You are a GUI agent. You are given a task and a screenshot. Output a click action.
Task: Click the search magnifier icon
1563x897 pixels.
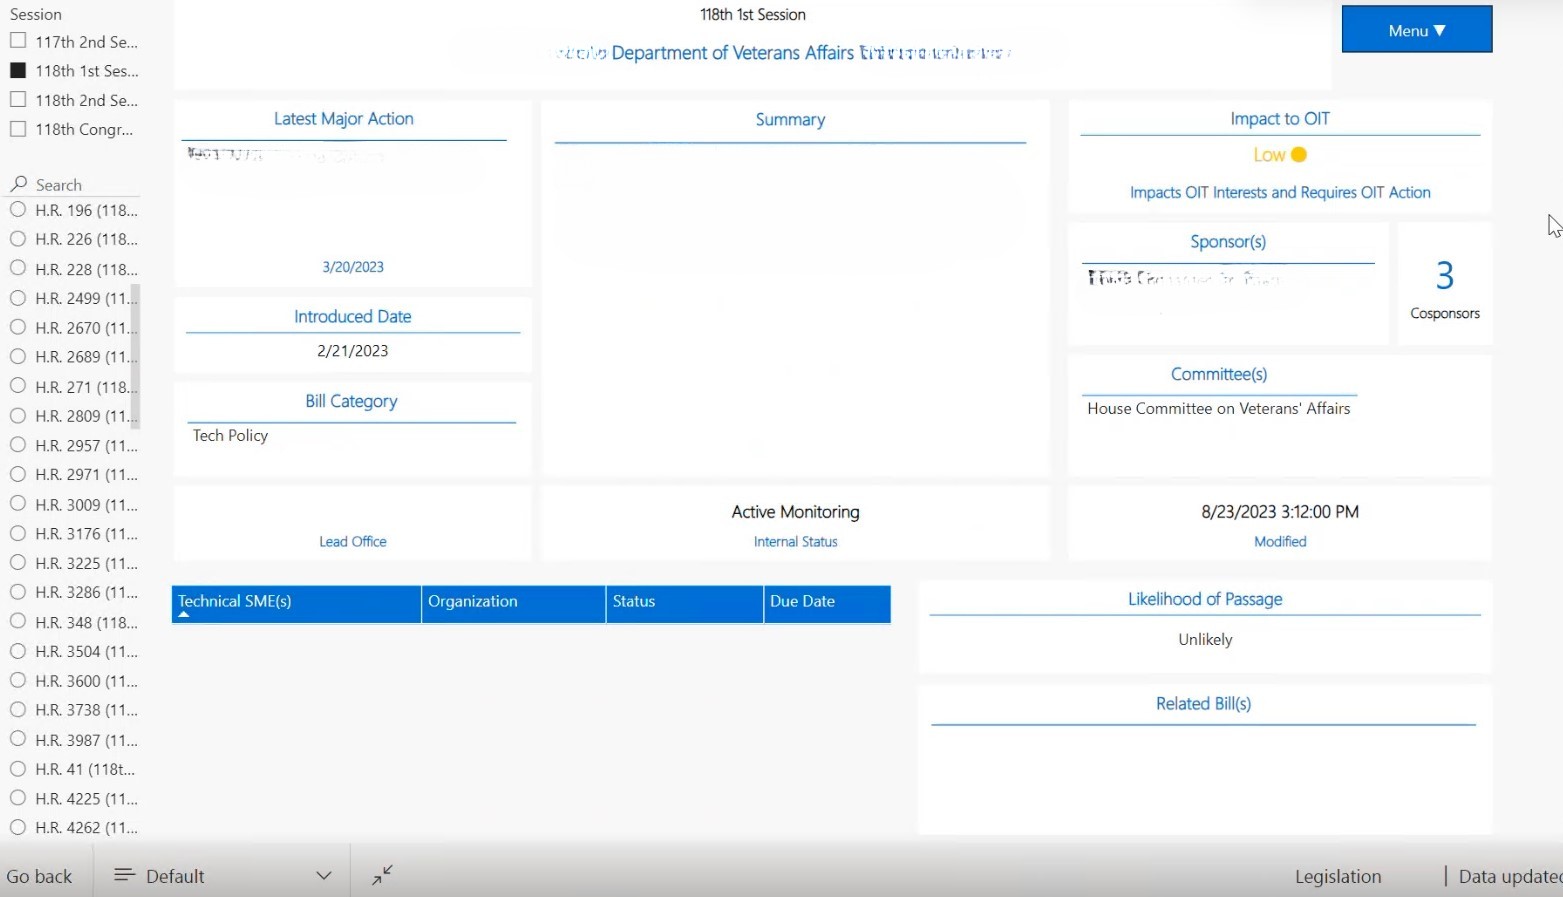(x=19, y=184)
